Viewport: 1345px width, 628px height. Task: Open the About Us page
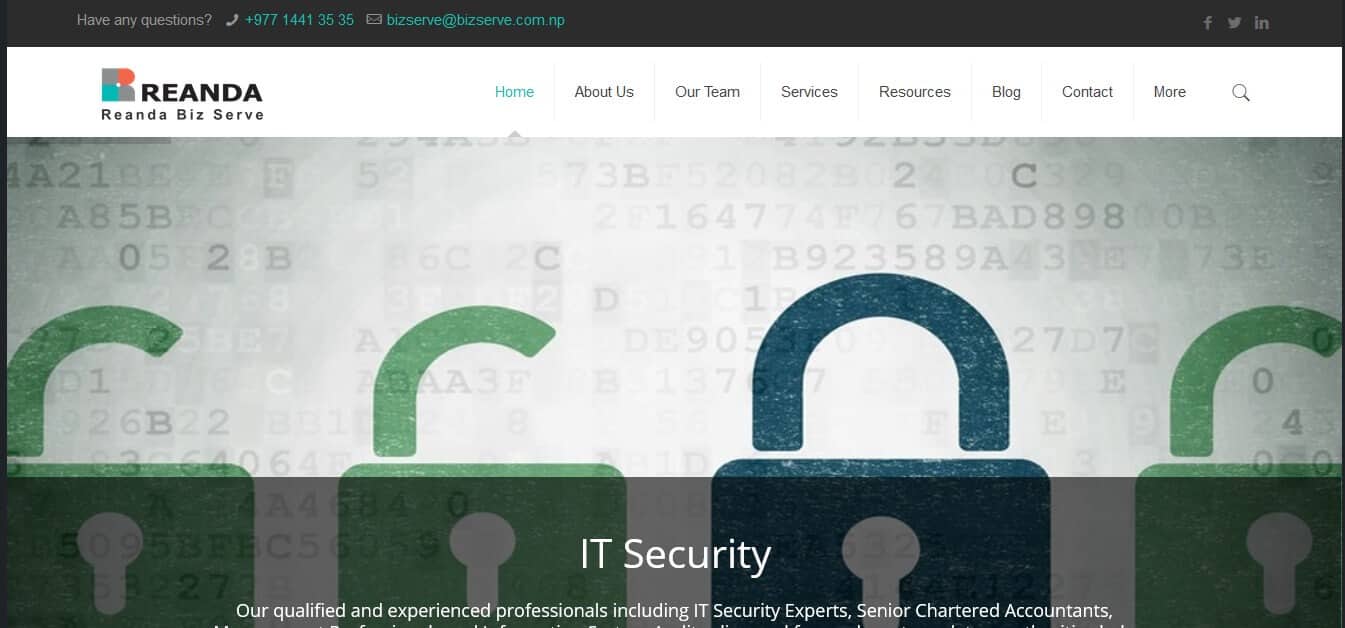click(x=604, y=92)
